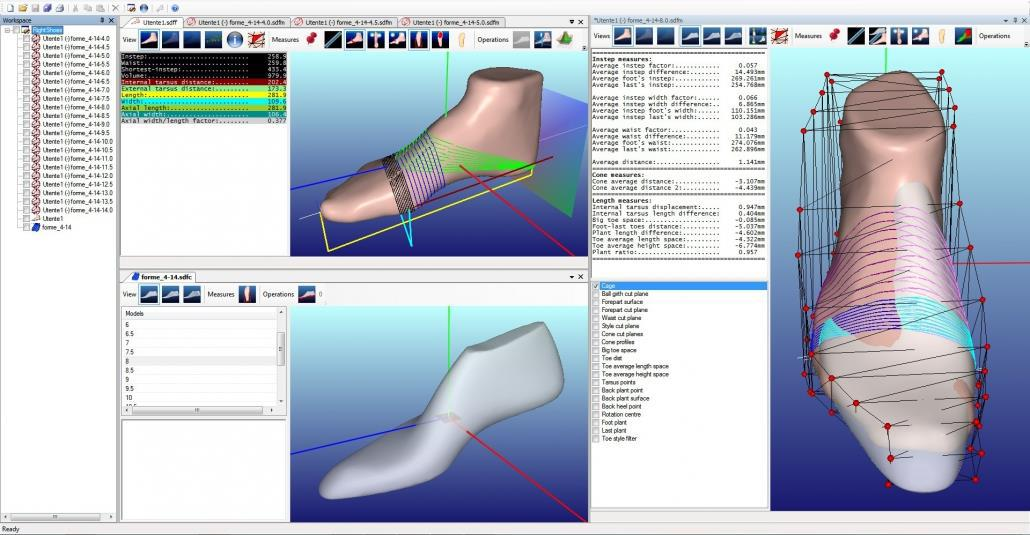The image size is (1030, 535).
Task: Click the beige footprint icon in Utente1.sdff toolbar
Action: [x=462, y=39]
